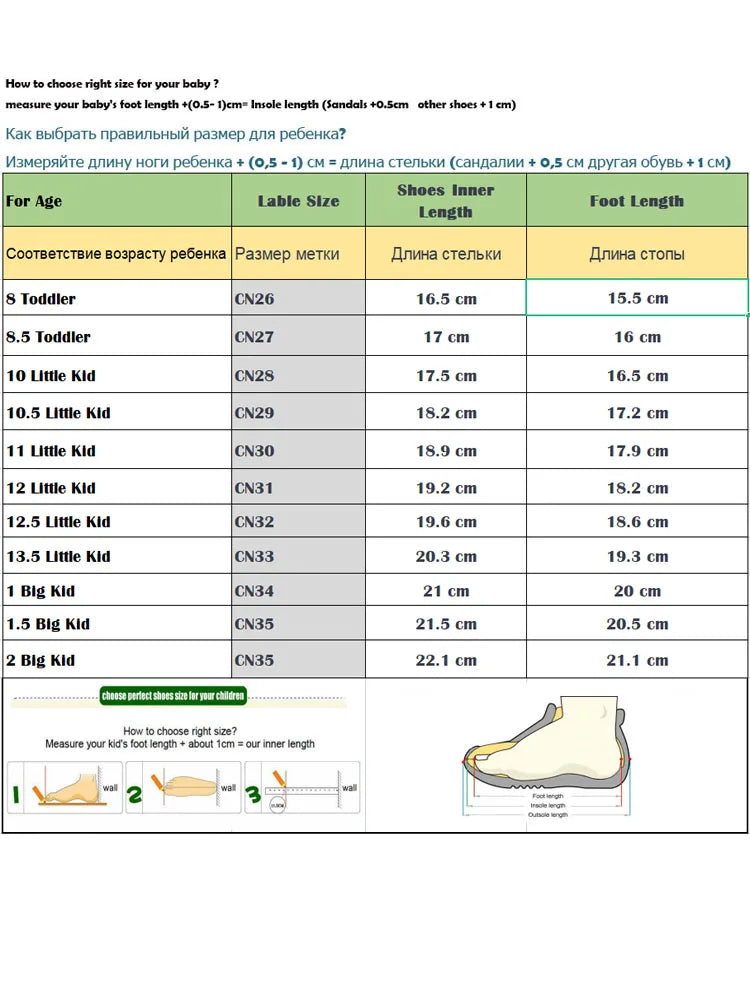
Task: Select the 13.5 Little Kid age cell
Action: [117, 555]
